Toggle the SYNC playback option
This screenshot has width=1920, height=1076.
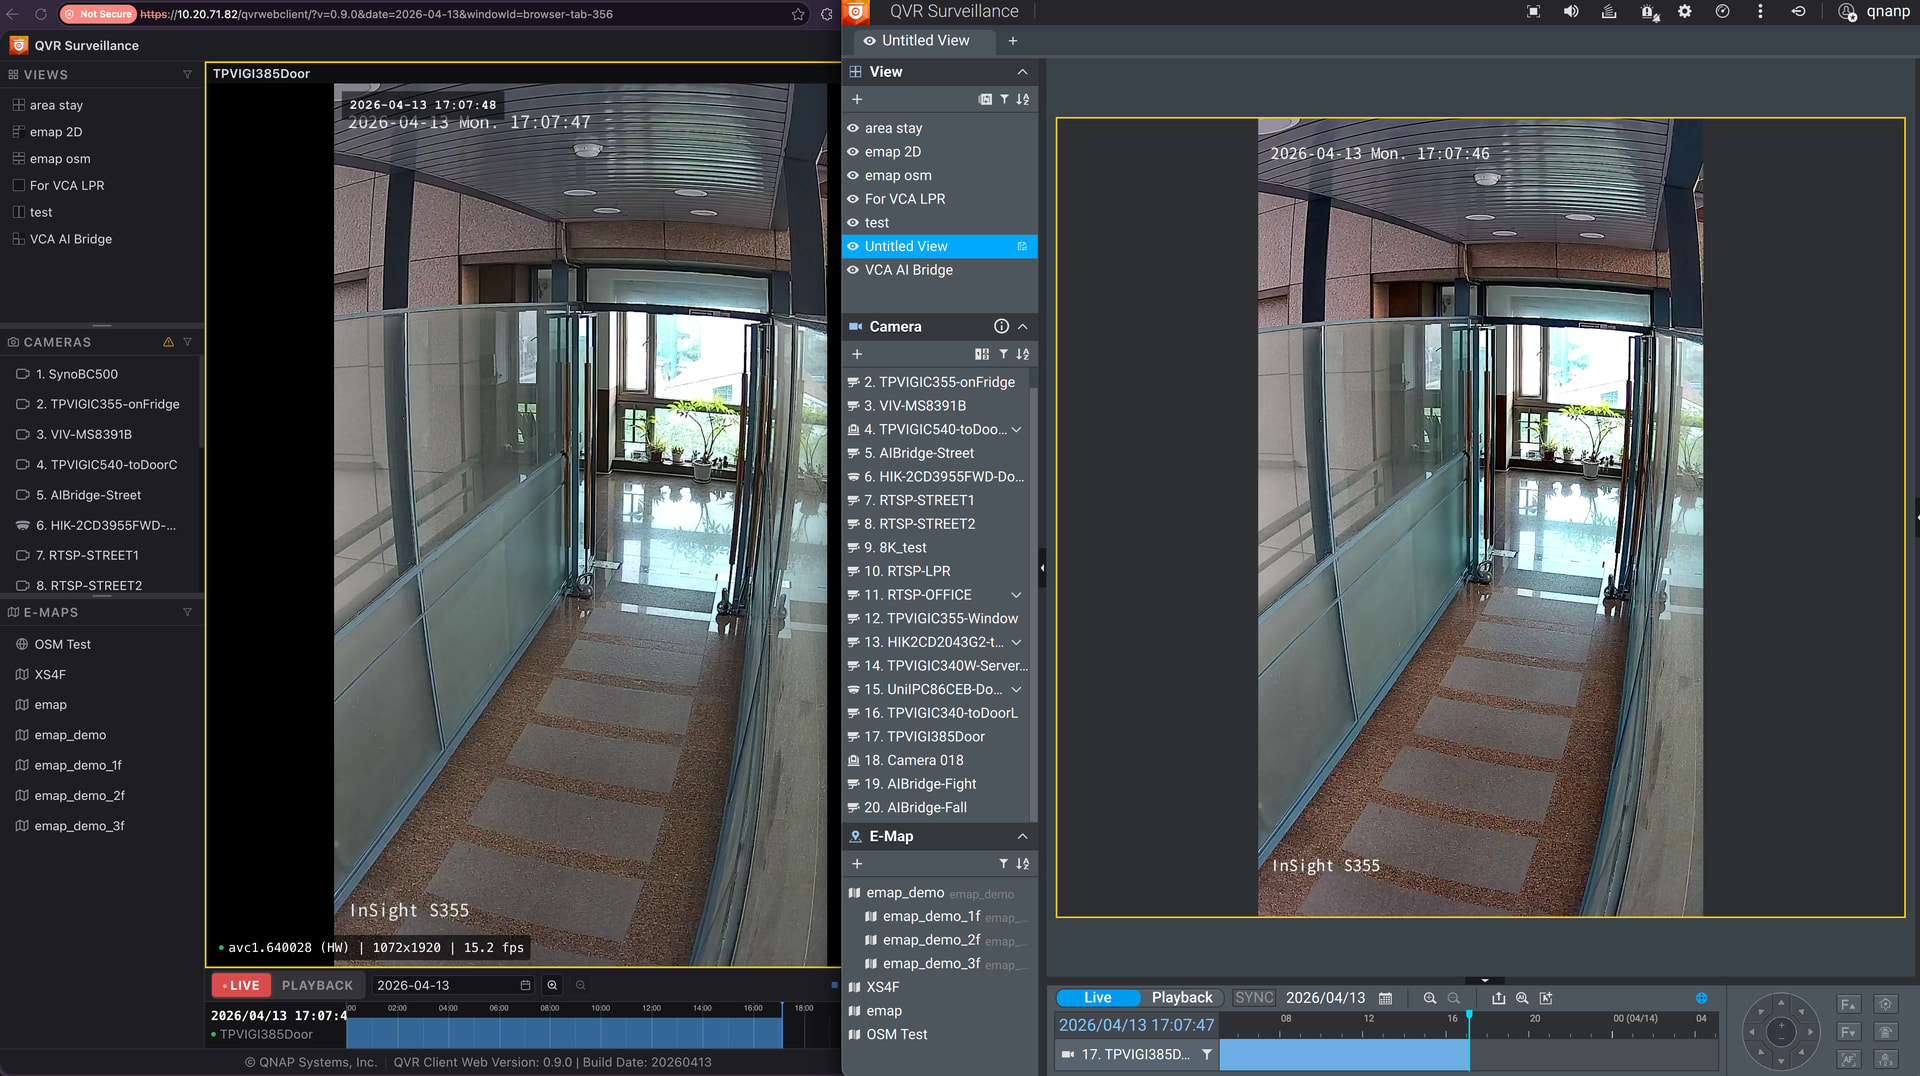pos(1253,998)
